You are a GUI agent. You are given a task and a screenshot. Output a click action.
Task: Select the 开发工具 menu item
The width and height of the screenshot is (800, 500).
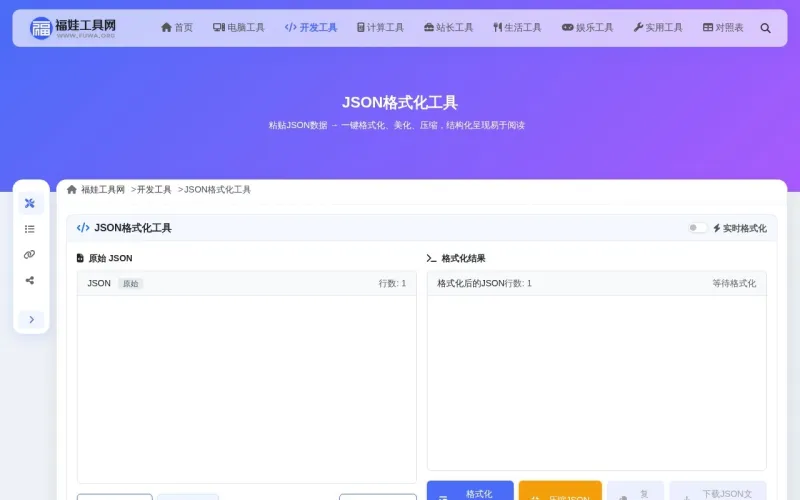311,28
